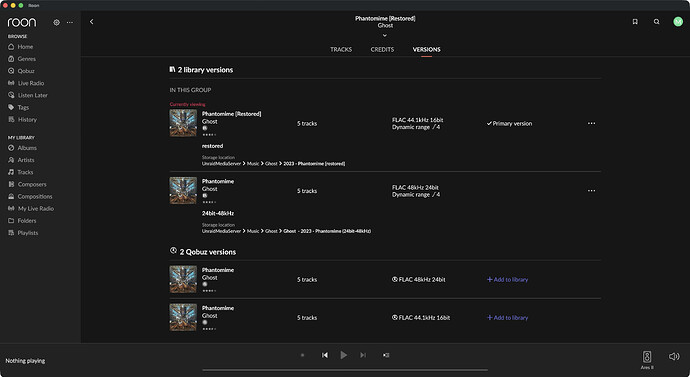Browse Albums in My Library
Image resolution: width=690 pixels, height=377 pixels.
pyautogui.click(x=22, y=148)
